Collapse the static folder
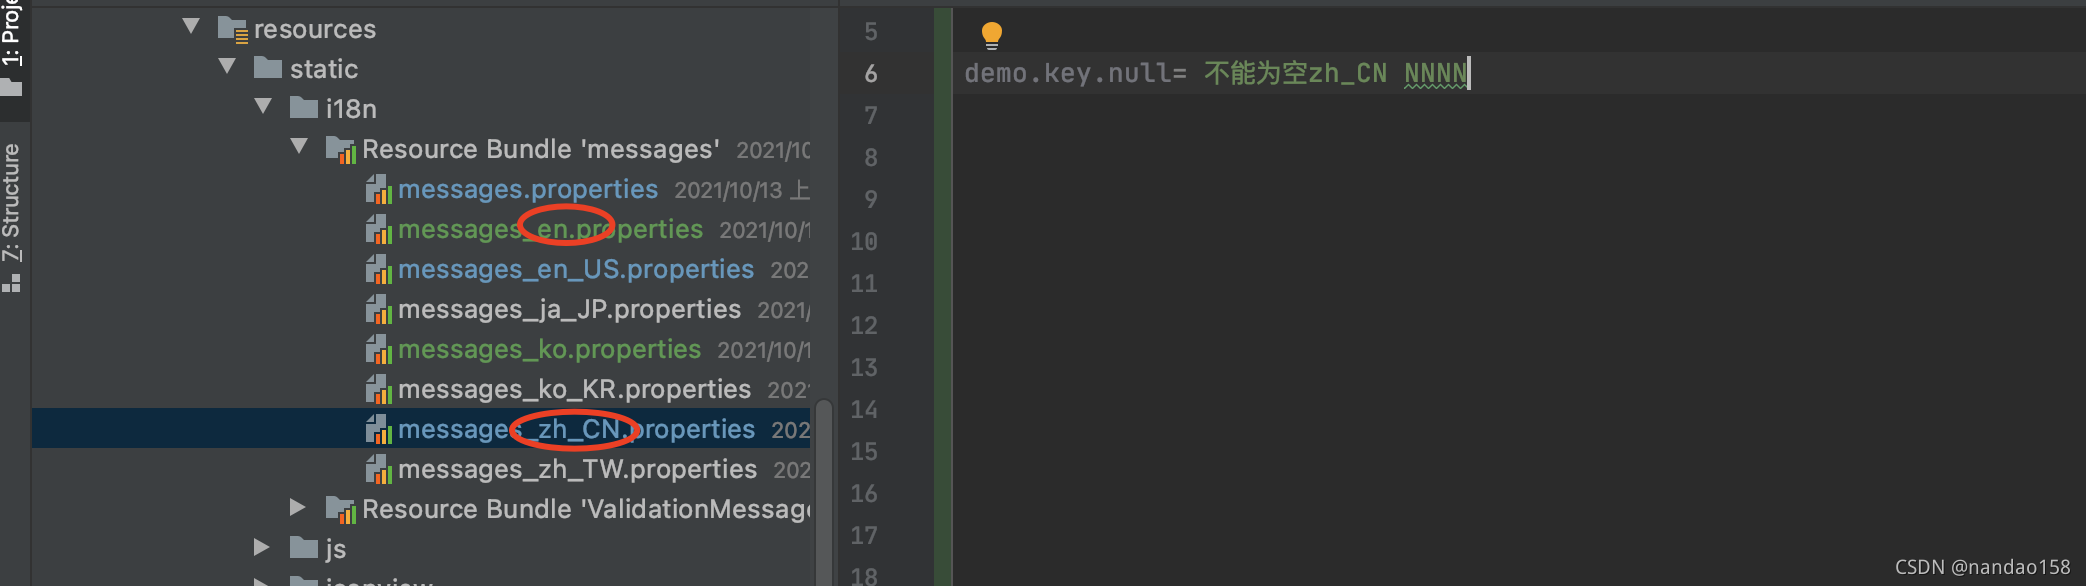This screenshot has height=586, width=2086. click(227, 67)
